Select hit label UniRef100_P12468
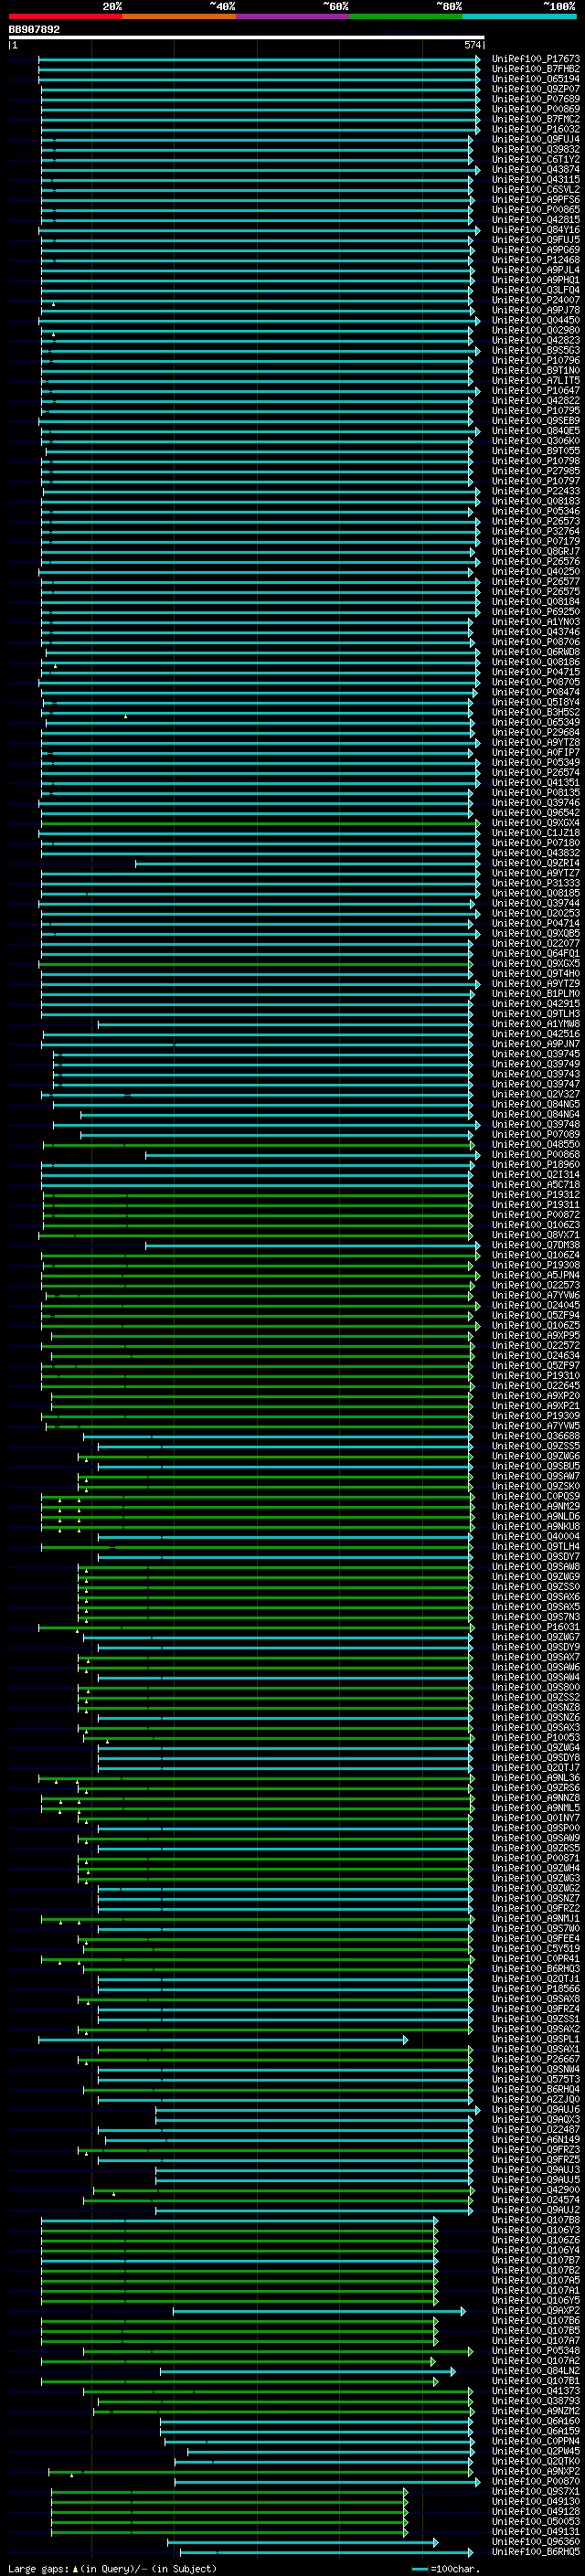 (x=536, y=260)
